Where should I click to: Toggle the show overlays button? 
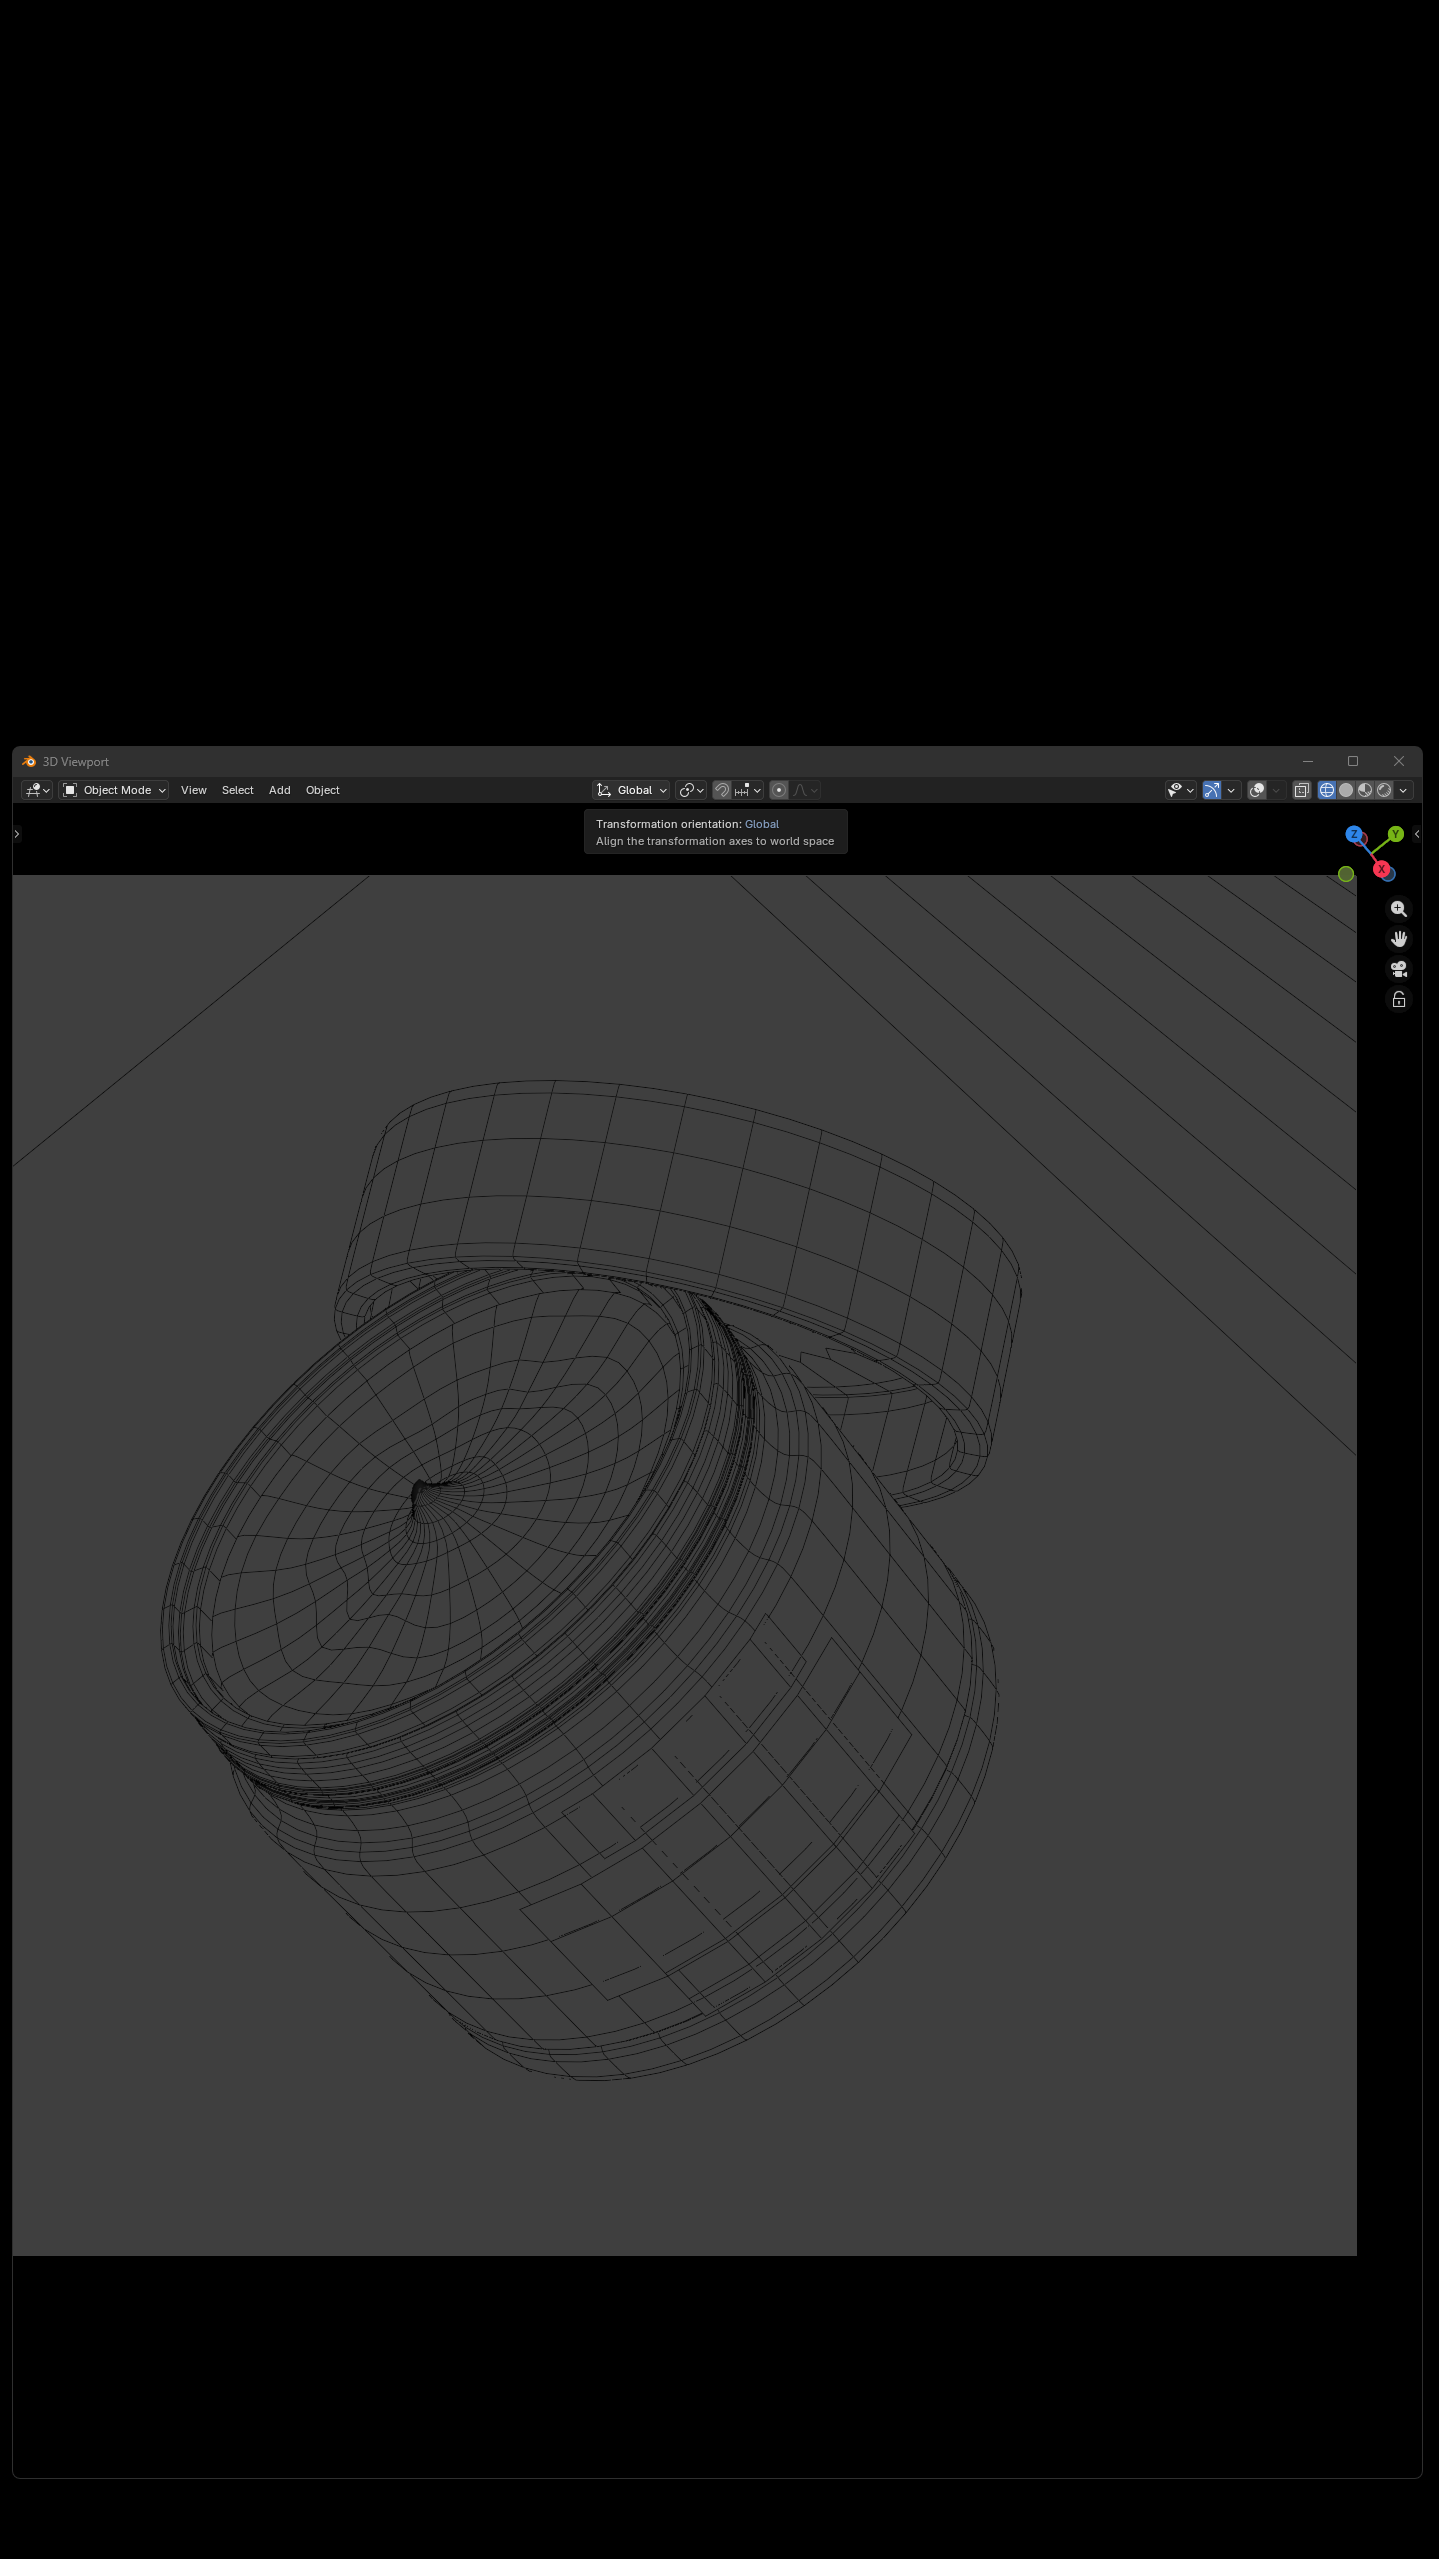[1257, 790]
